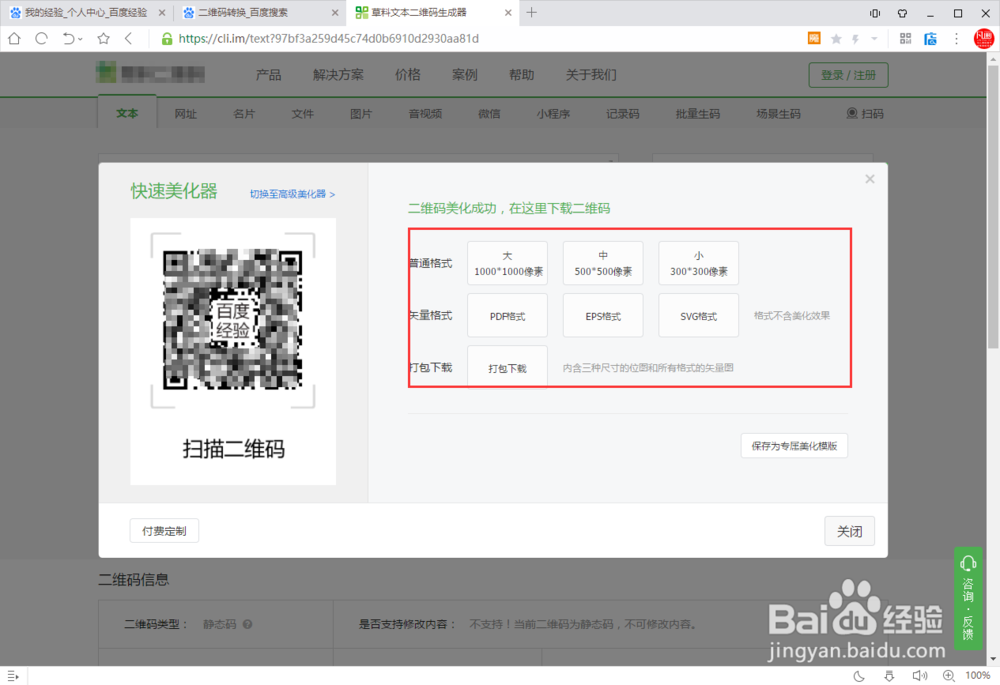Click the grey star in address bar
The width and height of the screenshot is (1000, 685).
coord(836,39)
